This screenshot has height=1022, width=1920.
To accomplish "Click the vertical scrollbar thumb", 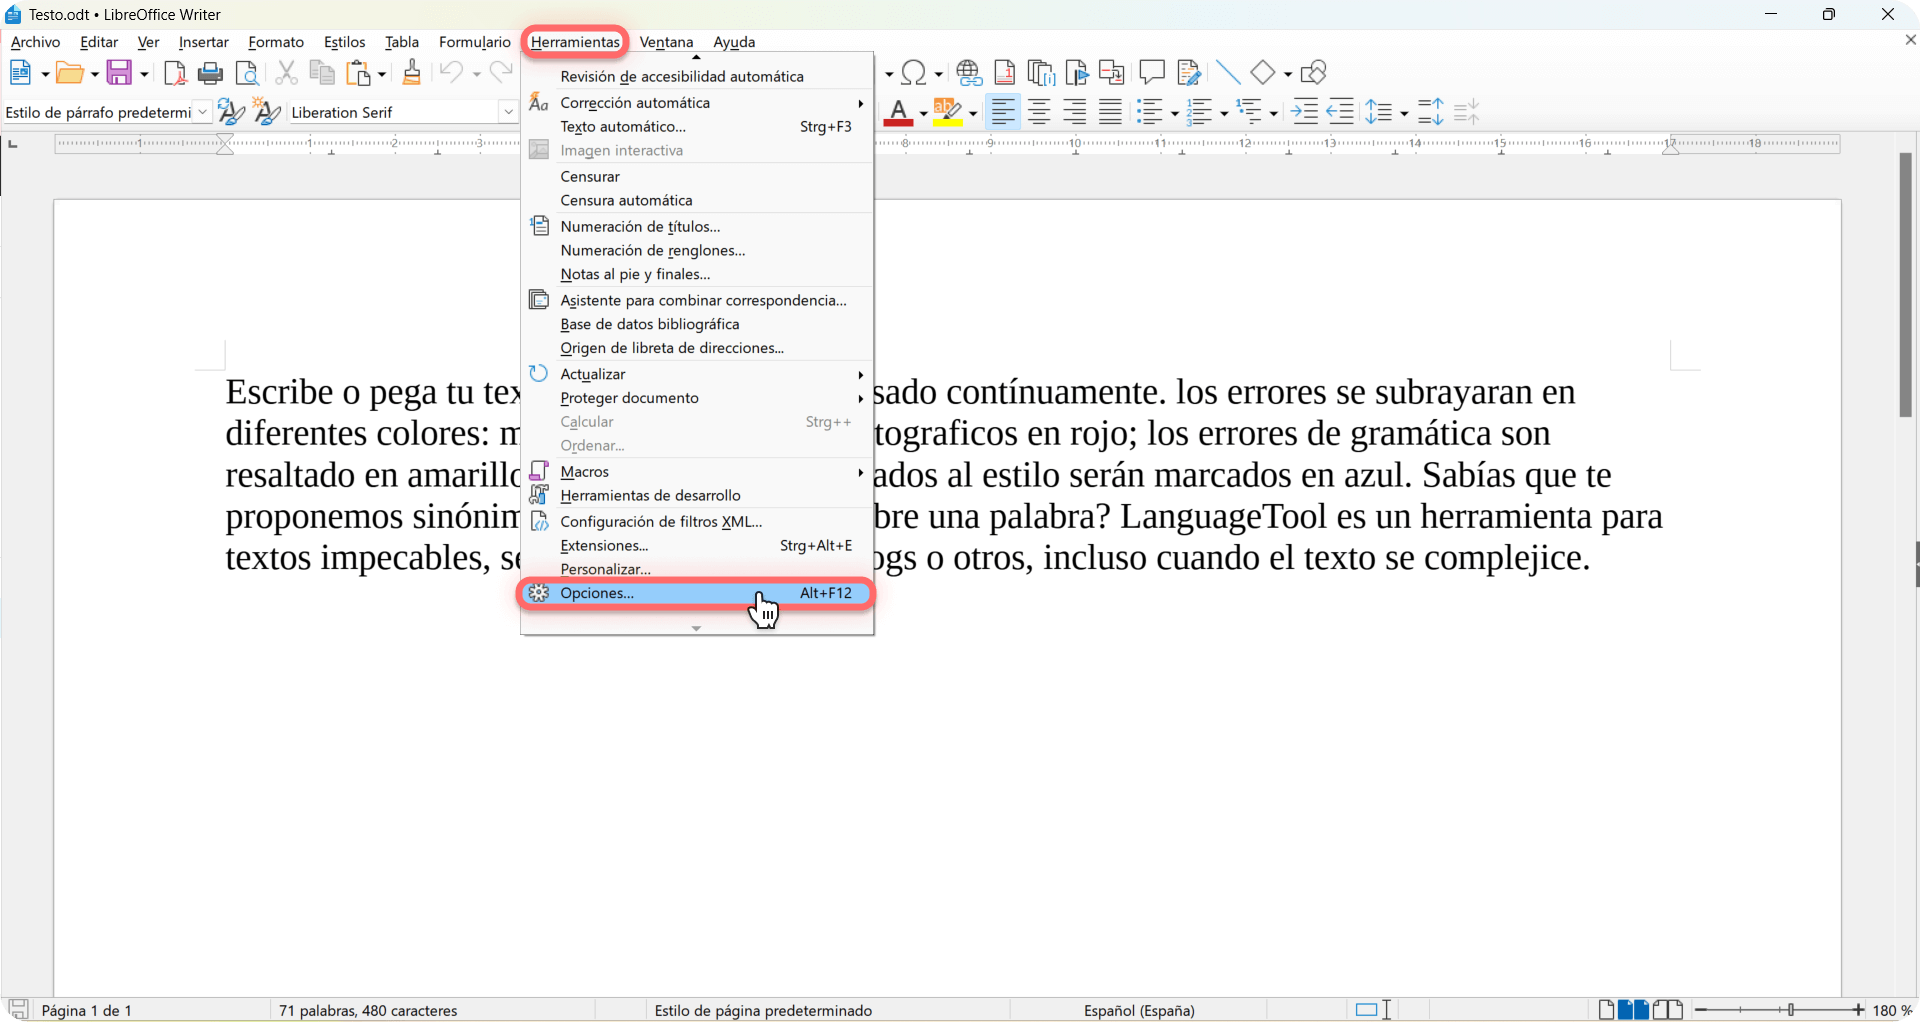I will (1905, 285).
